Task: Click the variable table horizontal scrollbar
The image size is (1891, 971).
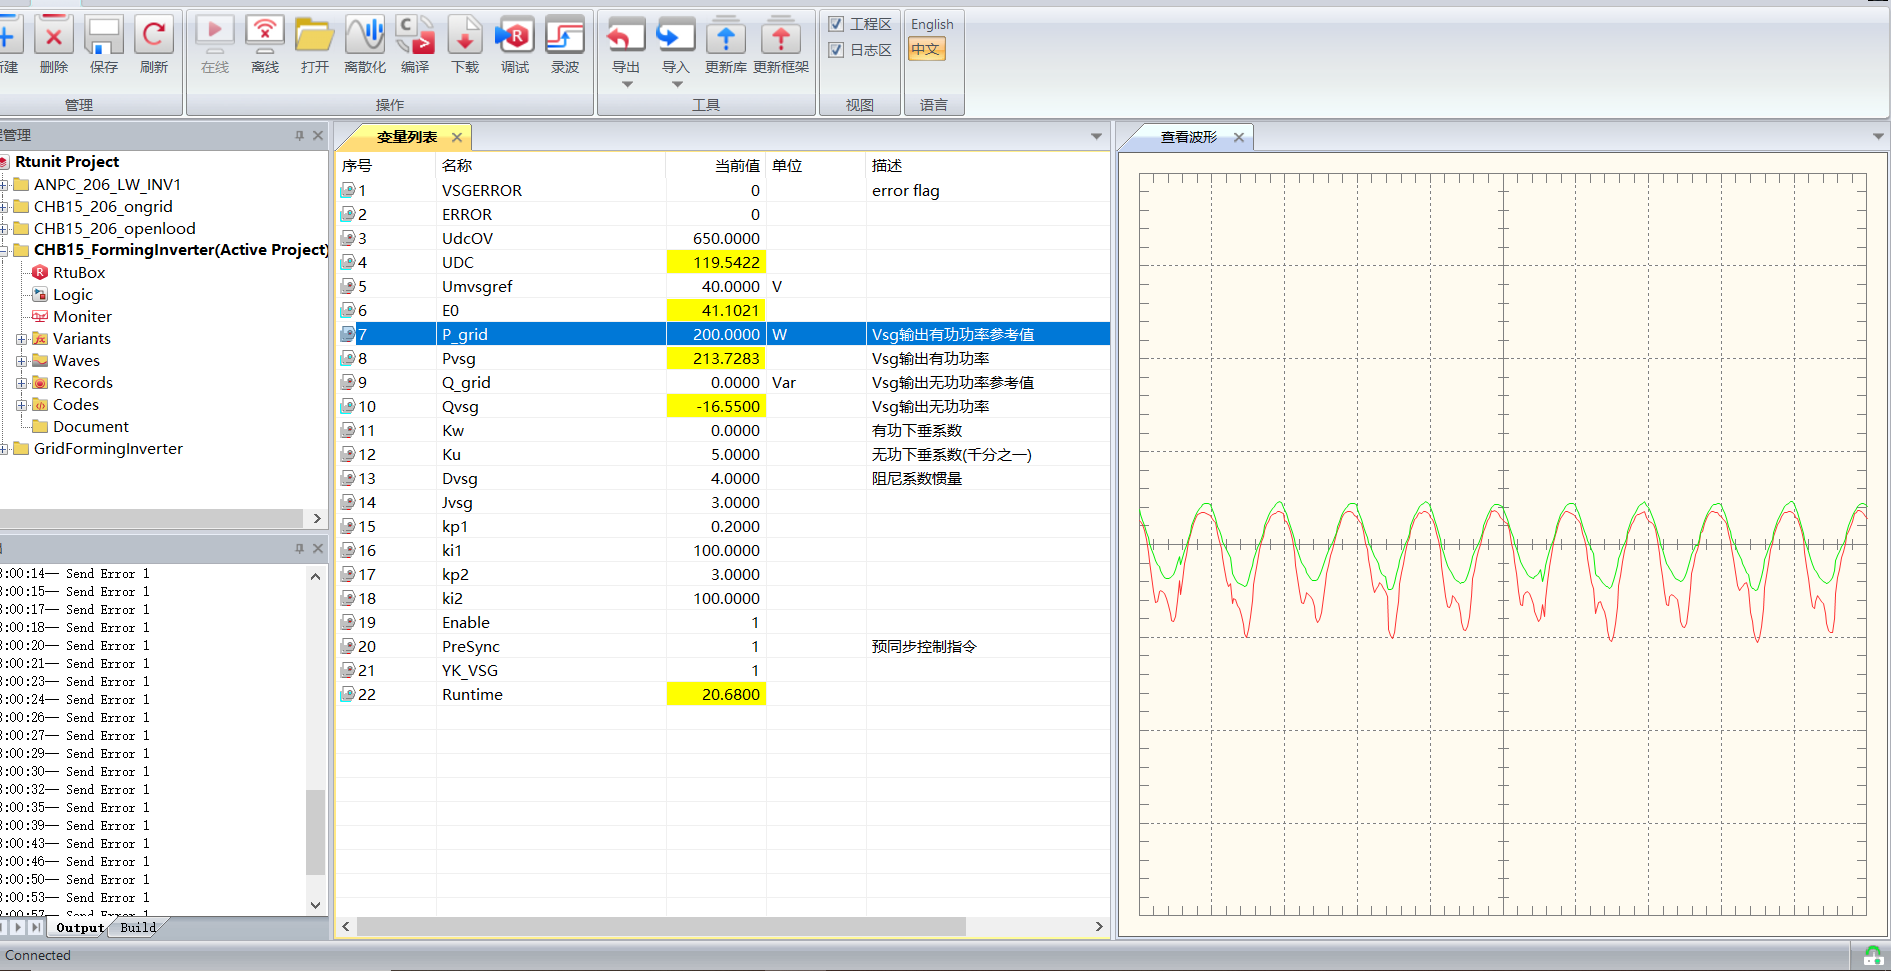Action: (x=662, y=927)
